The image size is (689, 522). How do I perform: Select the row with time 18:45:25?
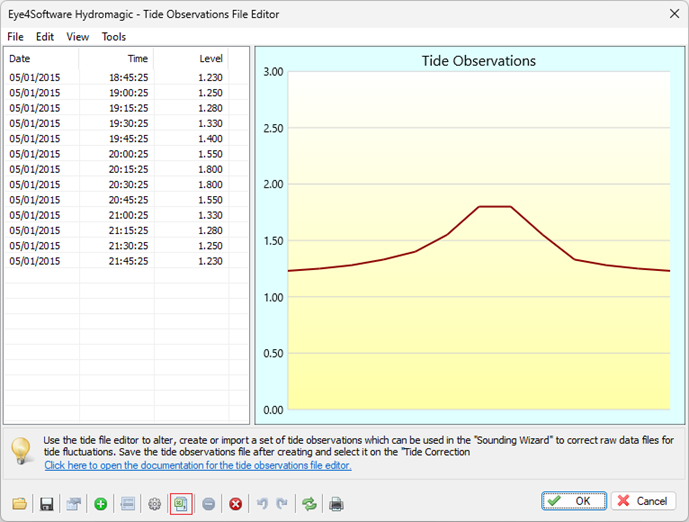[x=126, y=77]
